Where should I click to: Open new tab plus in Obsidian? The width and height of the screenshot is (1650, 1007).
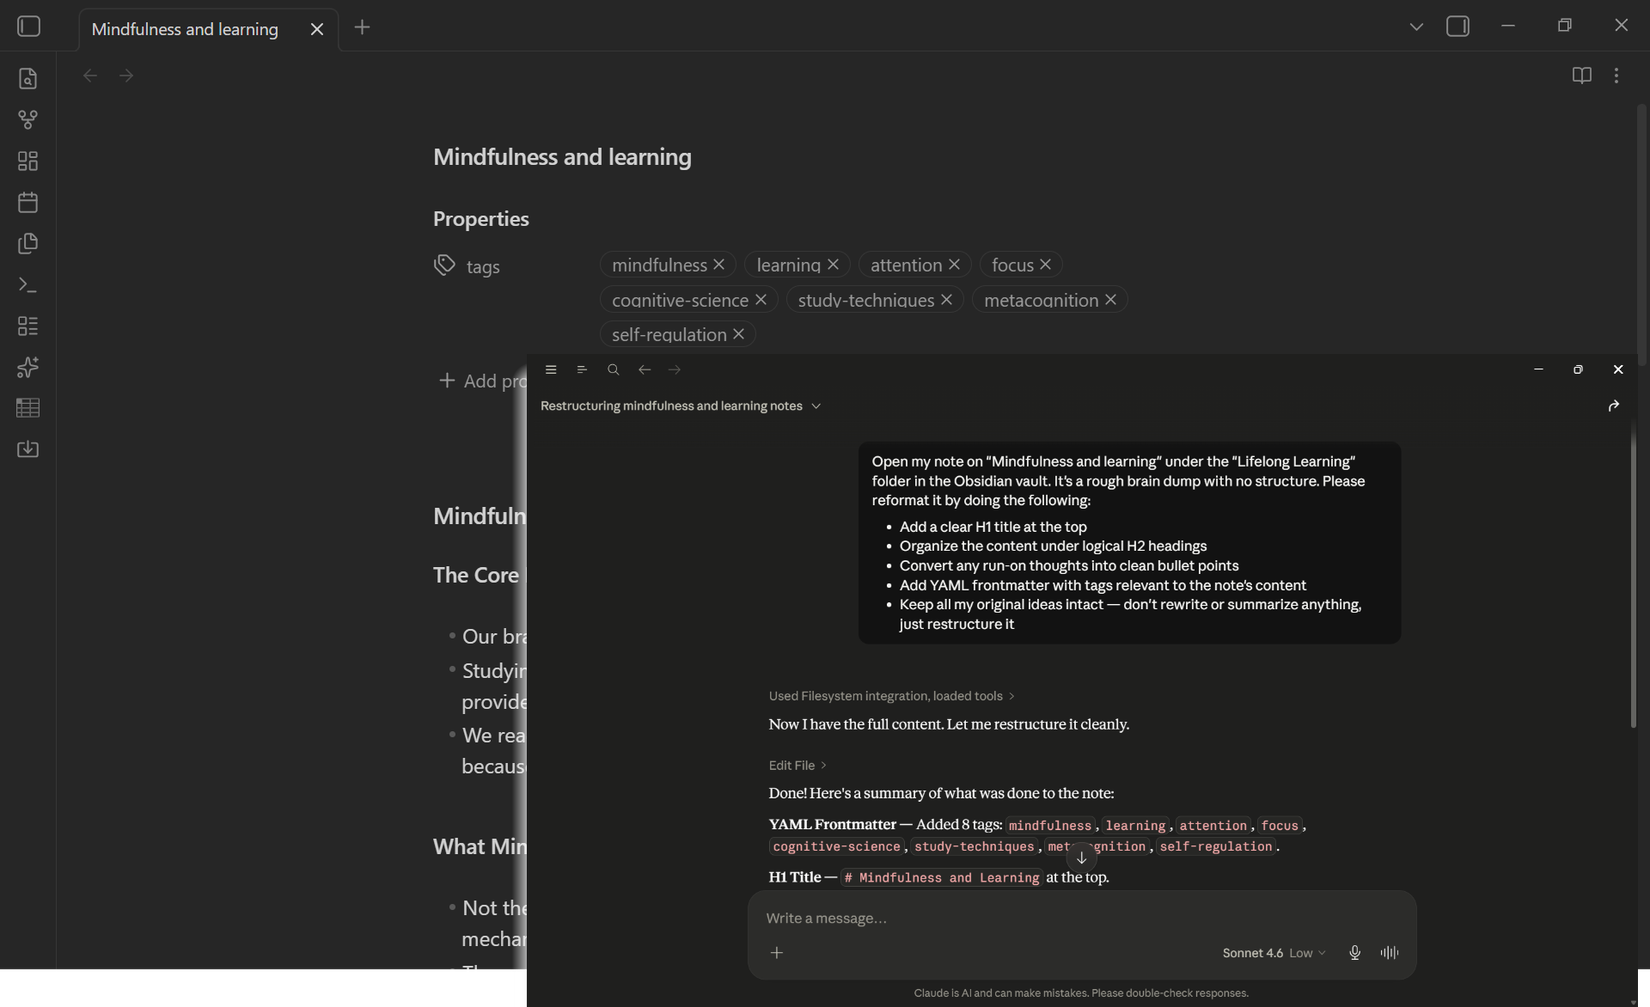(362, 28)
